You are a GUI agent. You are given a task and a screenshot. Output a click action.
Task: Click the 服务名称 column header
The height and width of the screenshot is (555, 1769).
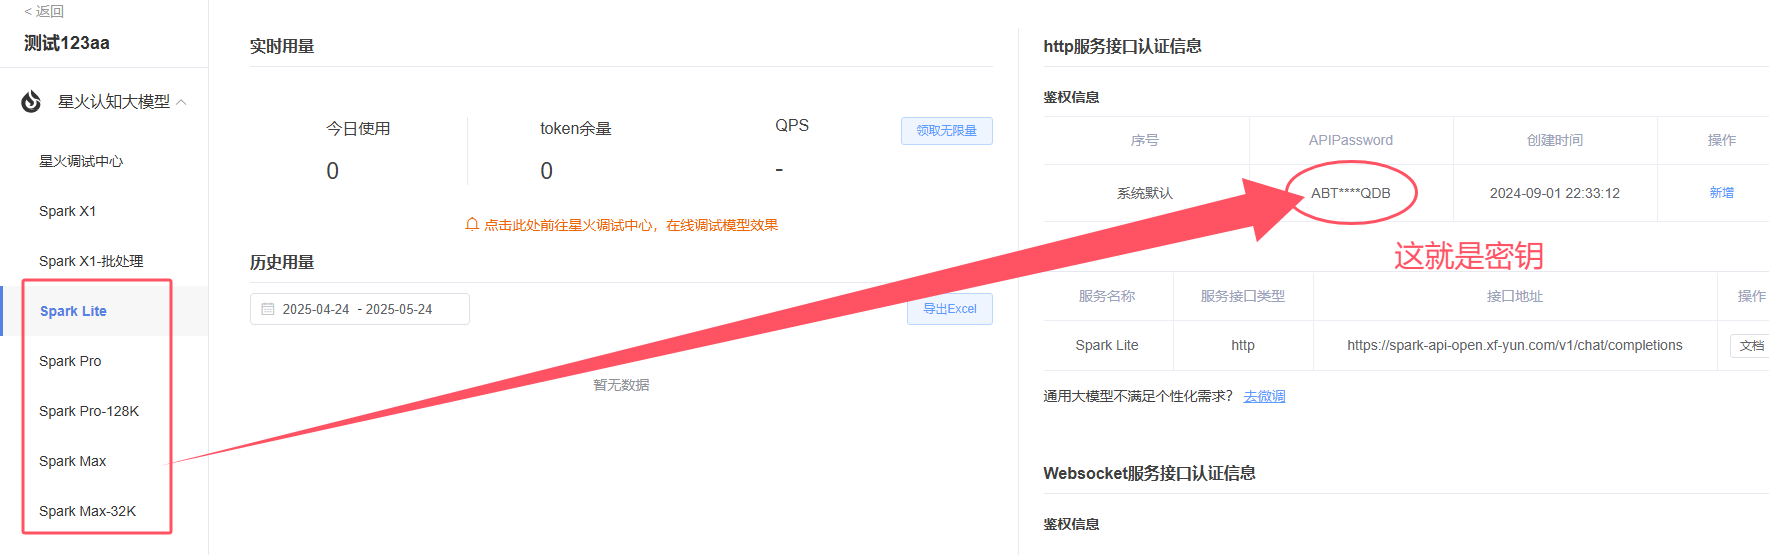click(x=1107, y=296)
